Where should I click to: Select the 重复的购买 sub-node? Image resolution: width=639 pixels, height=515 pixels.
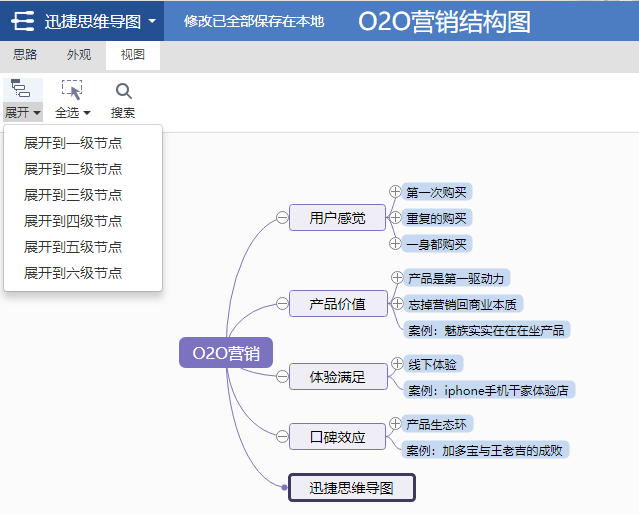coord(437,218)
